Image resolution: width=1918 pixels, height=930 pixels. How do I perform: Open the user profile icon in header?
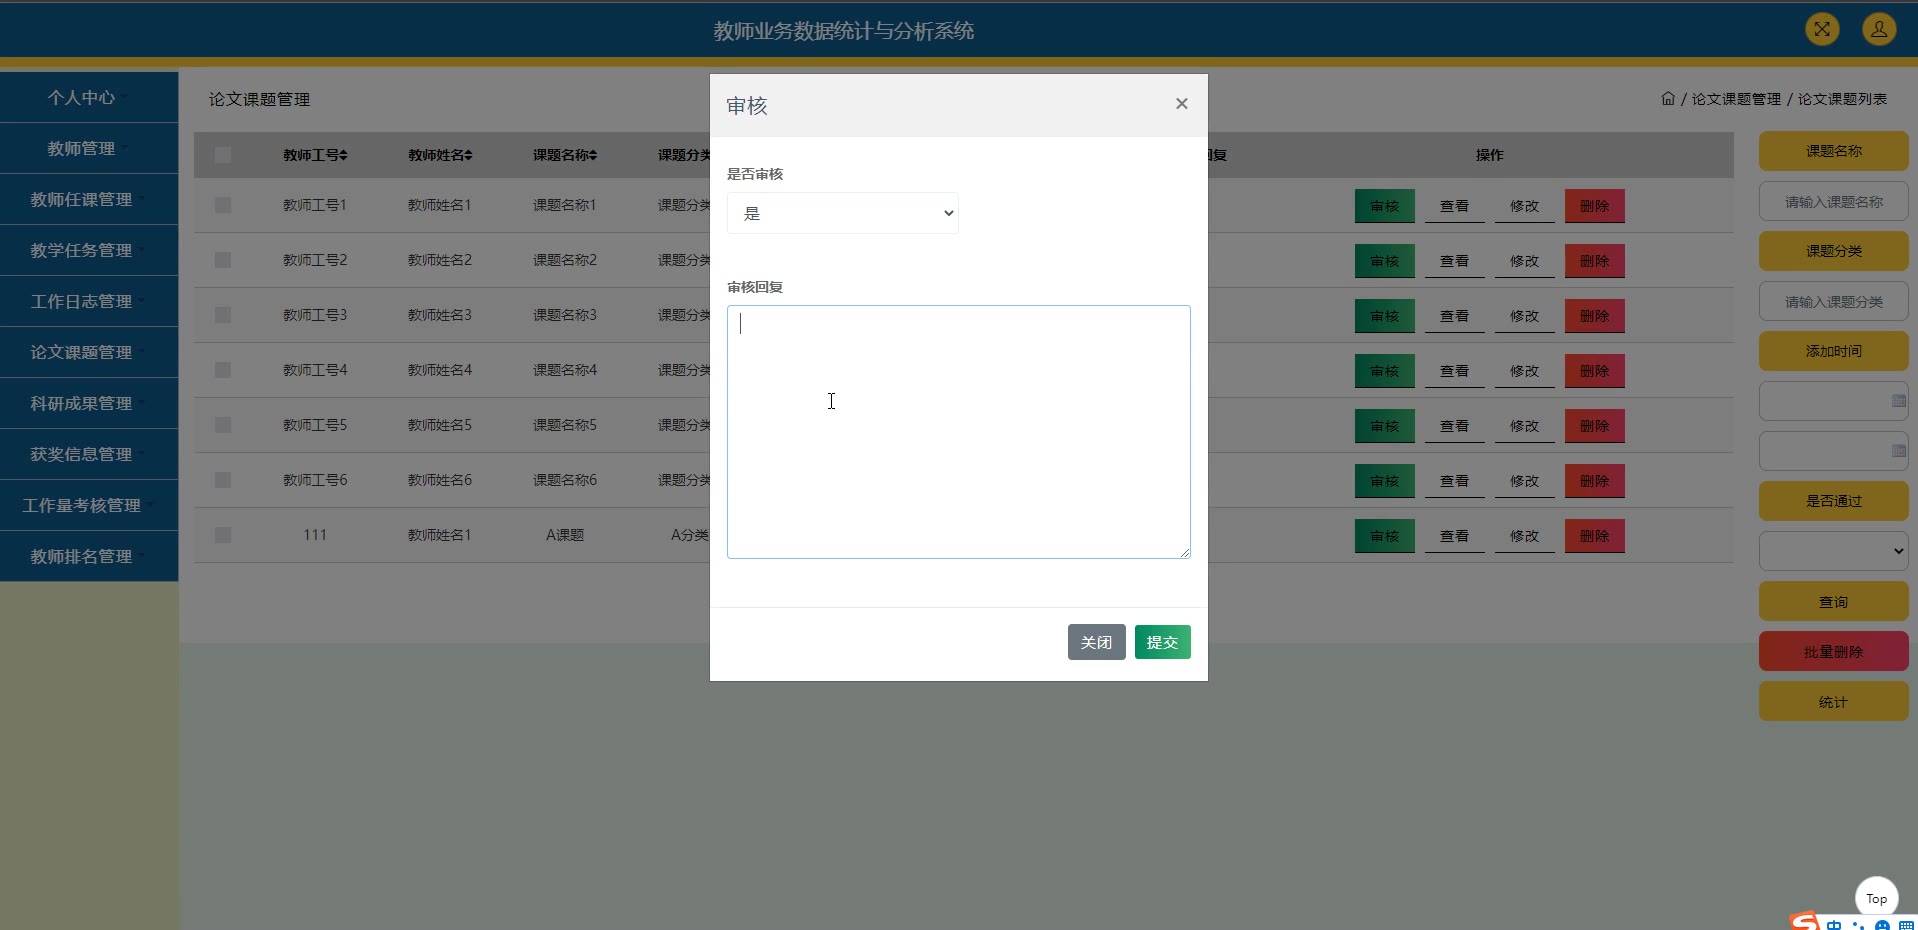[1879, 29]
